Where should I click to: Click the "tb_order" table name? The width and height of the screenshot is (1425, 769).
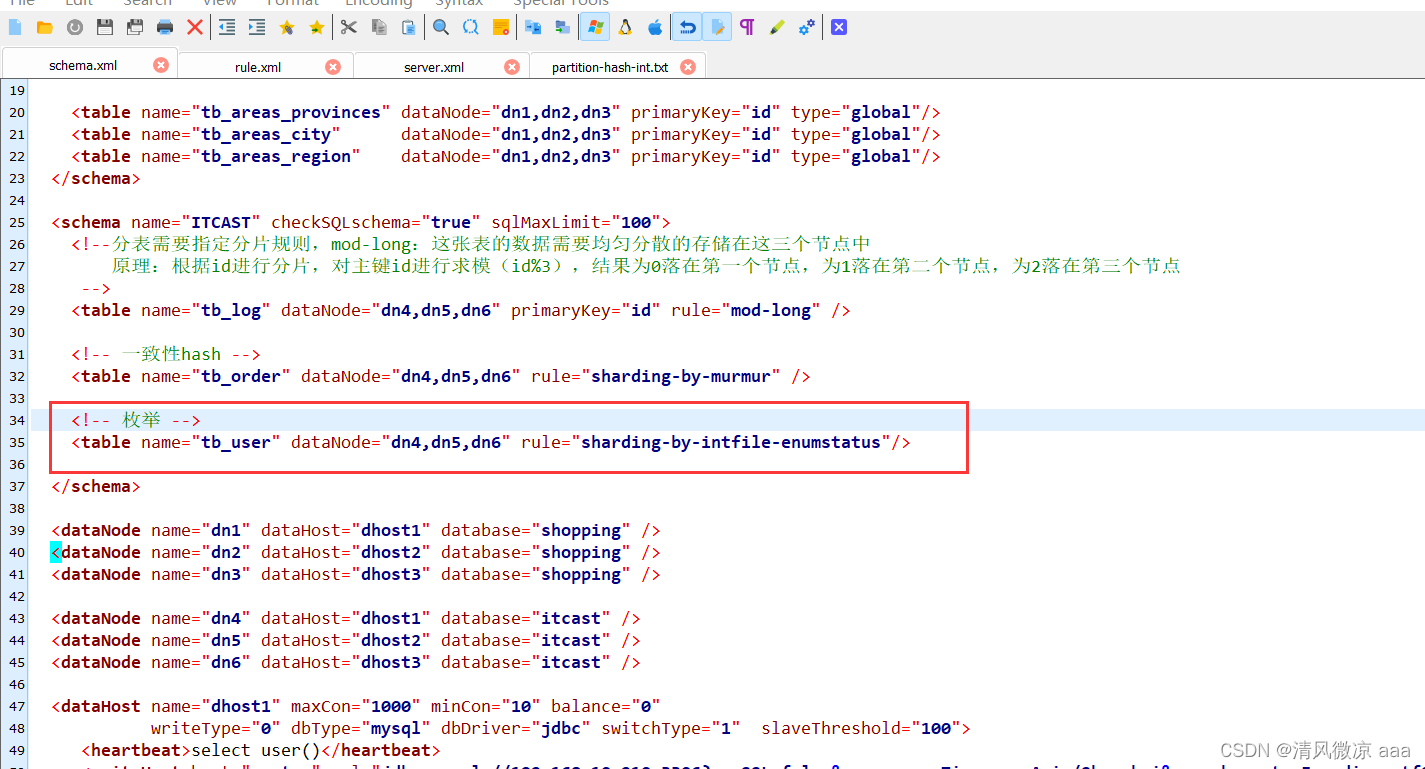point(241,376)
